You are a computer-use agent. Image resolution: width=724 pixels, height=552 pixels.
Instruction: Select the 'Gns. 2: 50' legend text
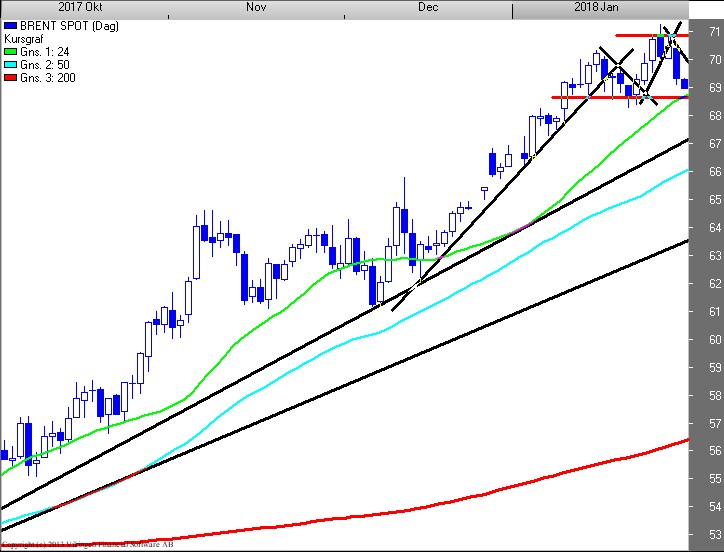pos(44,65)
